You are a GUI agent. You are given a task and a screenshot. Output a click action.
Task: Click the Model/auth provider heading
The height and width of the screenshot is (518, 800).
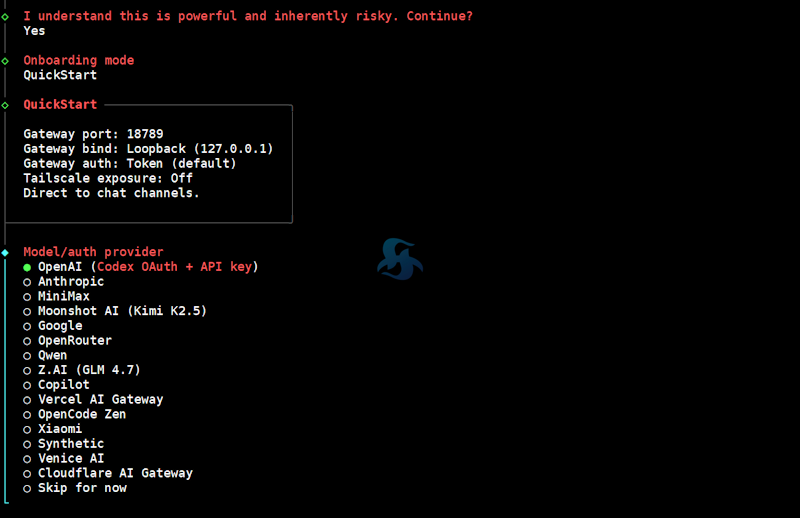click(93, 252)
